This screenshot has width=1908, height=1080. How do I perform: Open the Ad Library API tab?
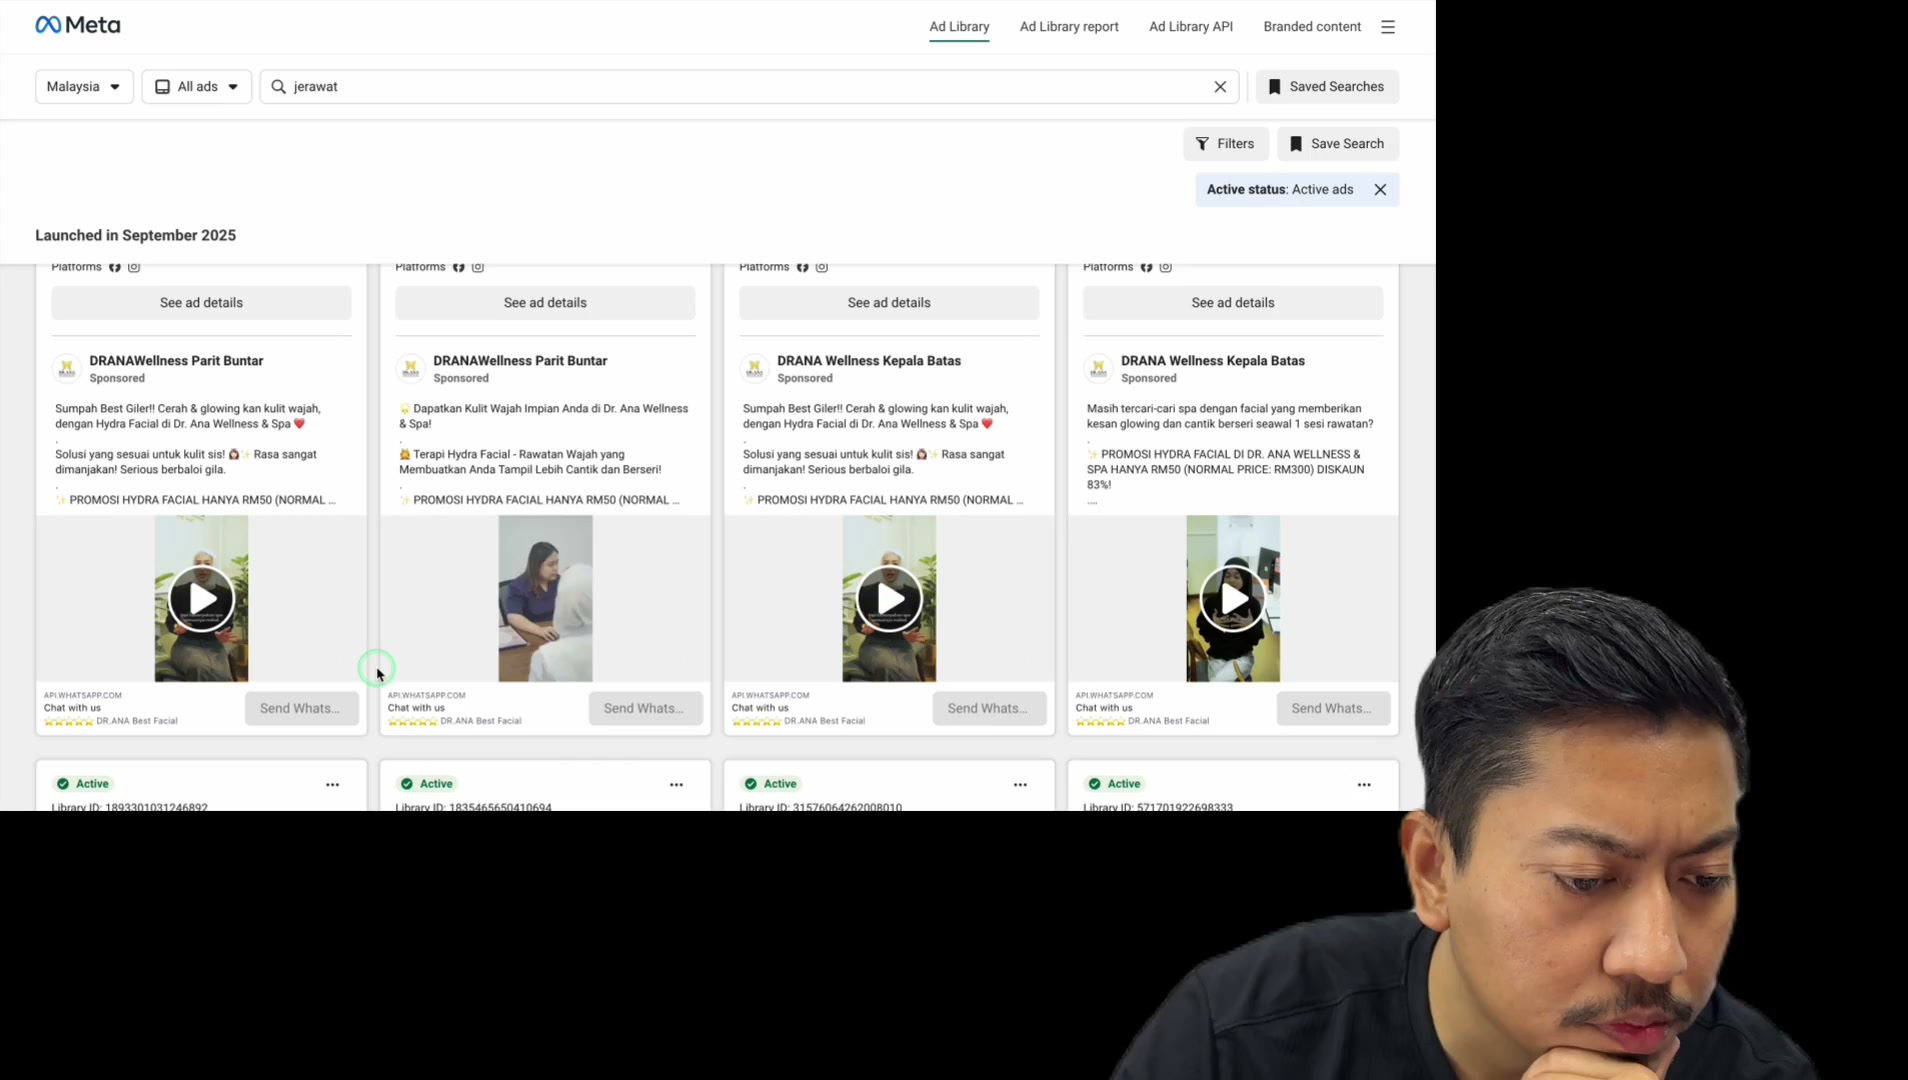1190,27
